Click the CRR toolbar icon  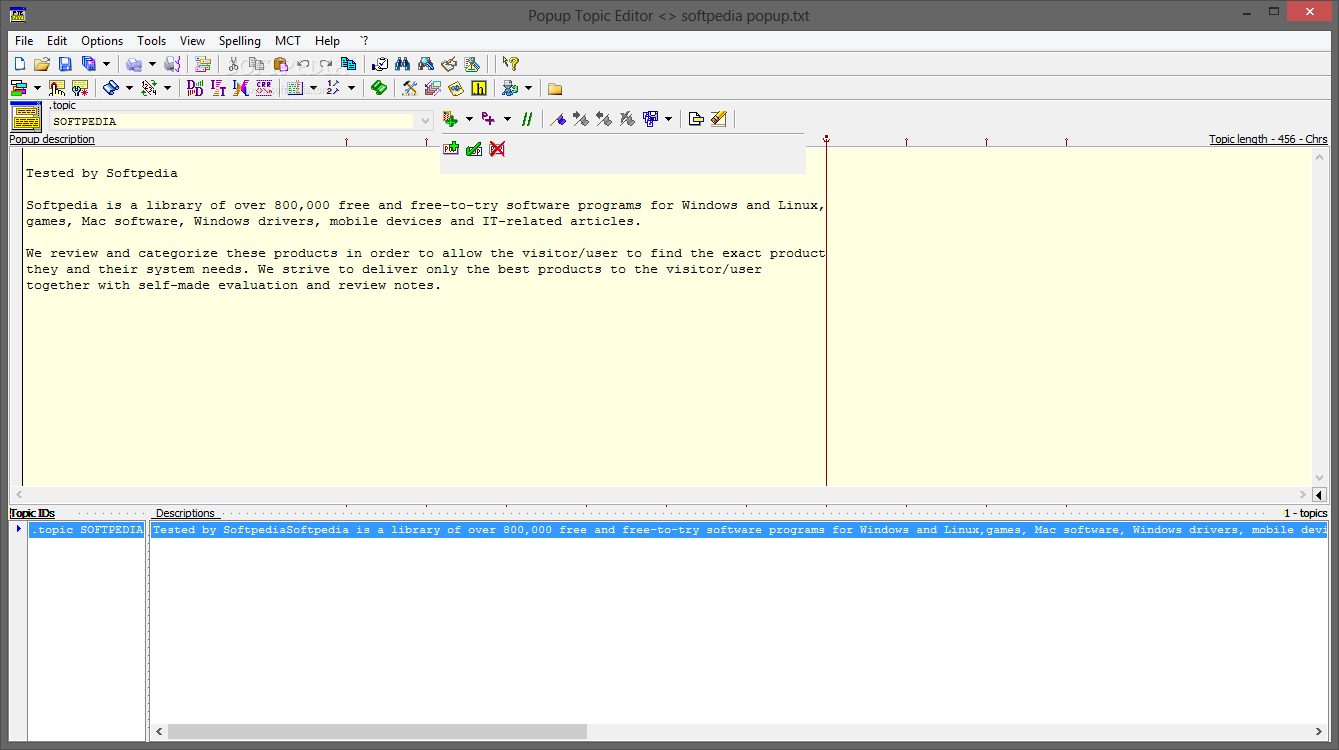(x=264, y=88)
